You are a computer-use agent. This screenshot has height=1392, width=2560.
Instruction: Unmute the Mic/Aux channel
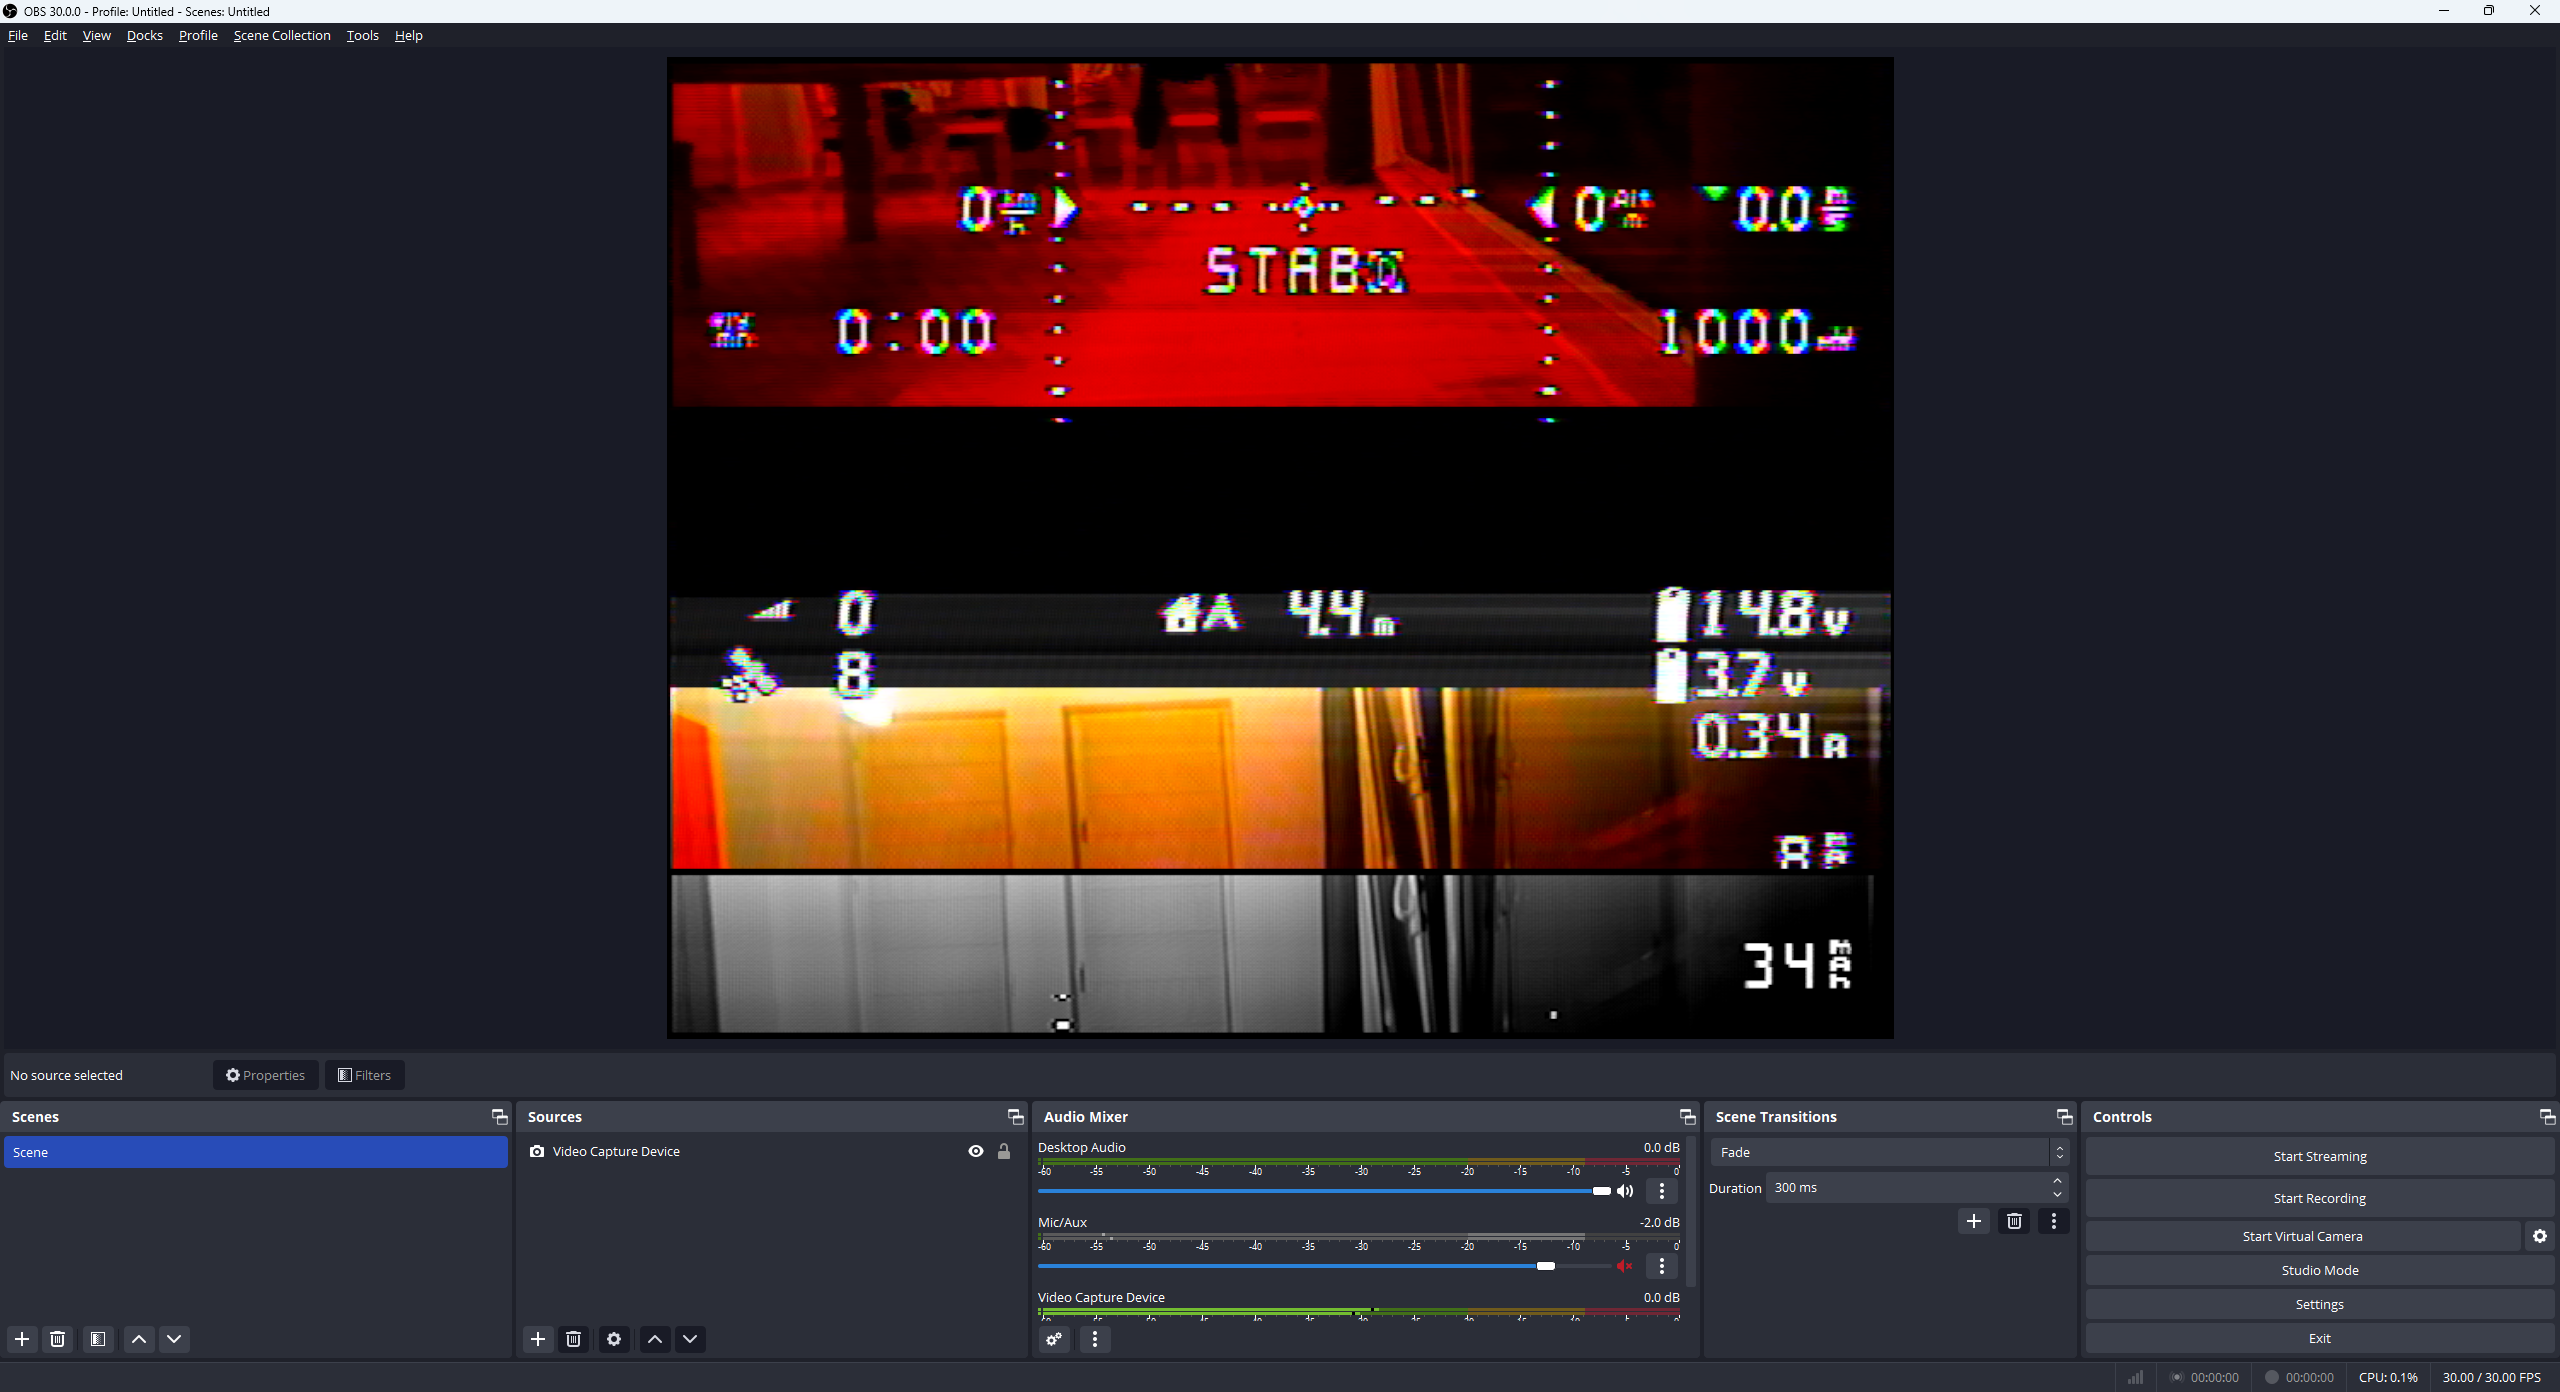pyautogui.click(x=1624, y=1266)
